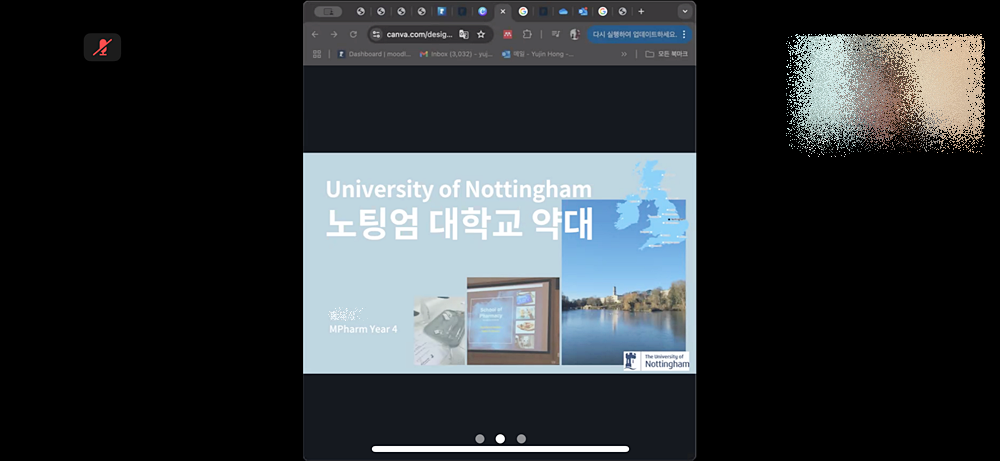Open the 모든 북마크 folder
The height and width of the screenshot is (461, 1000).
(666, 54)
